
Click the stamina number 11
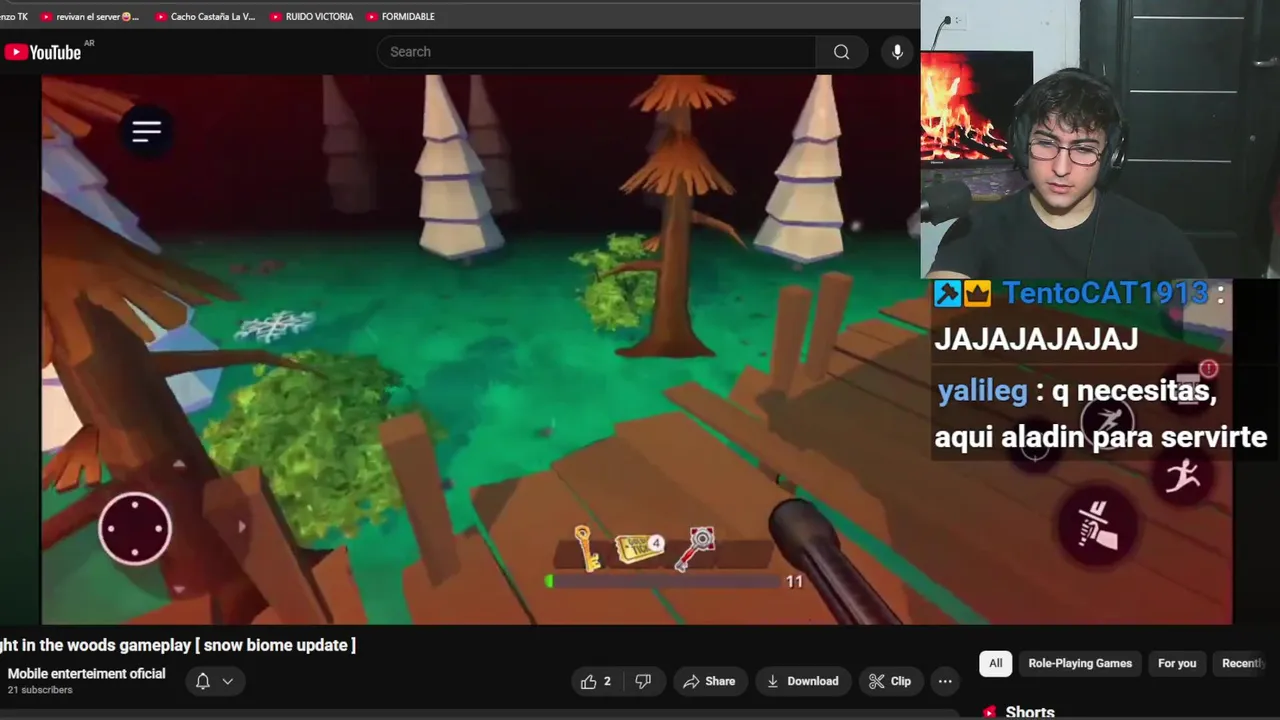794,582
